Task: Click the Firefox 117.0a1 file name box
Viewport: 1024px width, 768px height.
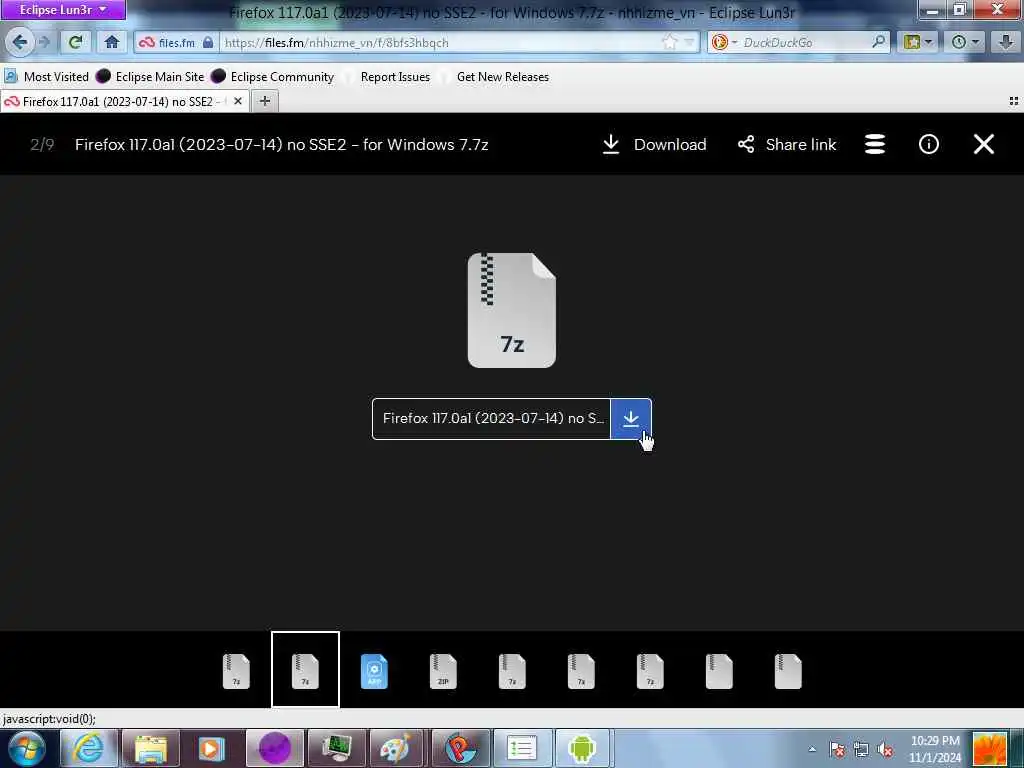Action: click(x=491, y=419)
